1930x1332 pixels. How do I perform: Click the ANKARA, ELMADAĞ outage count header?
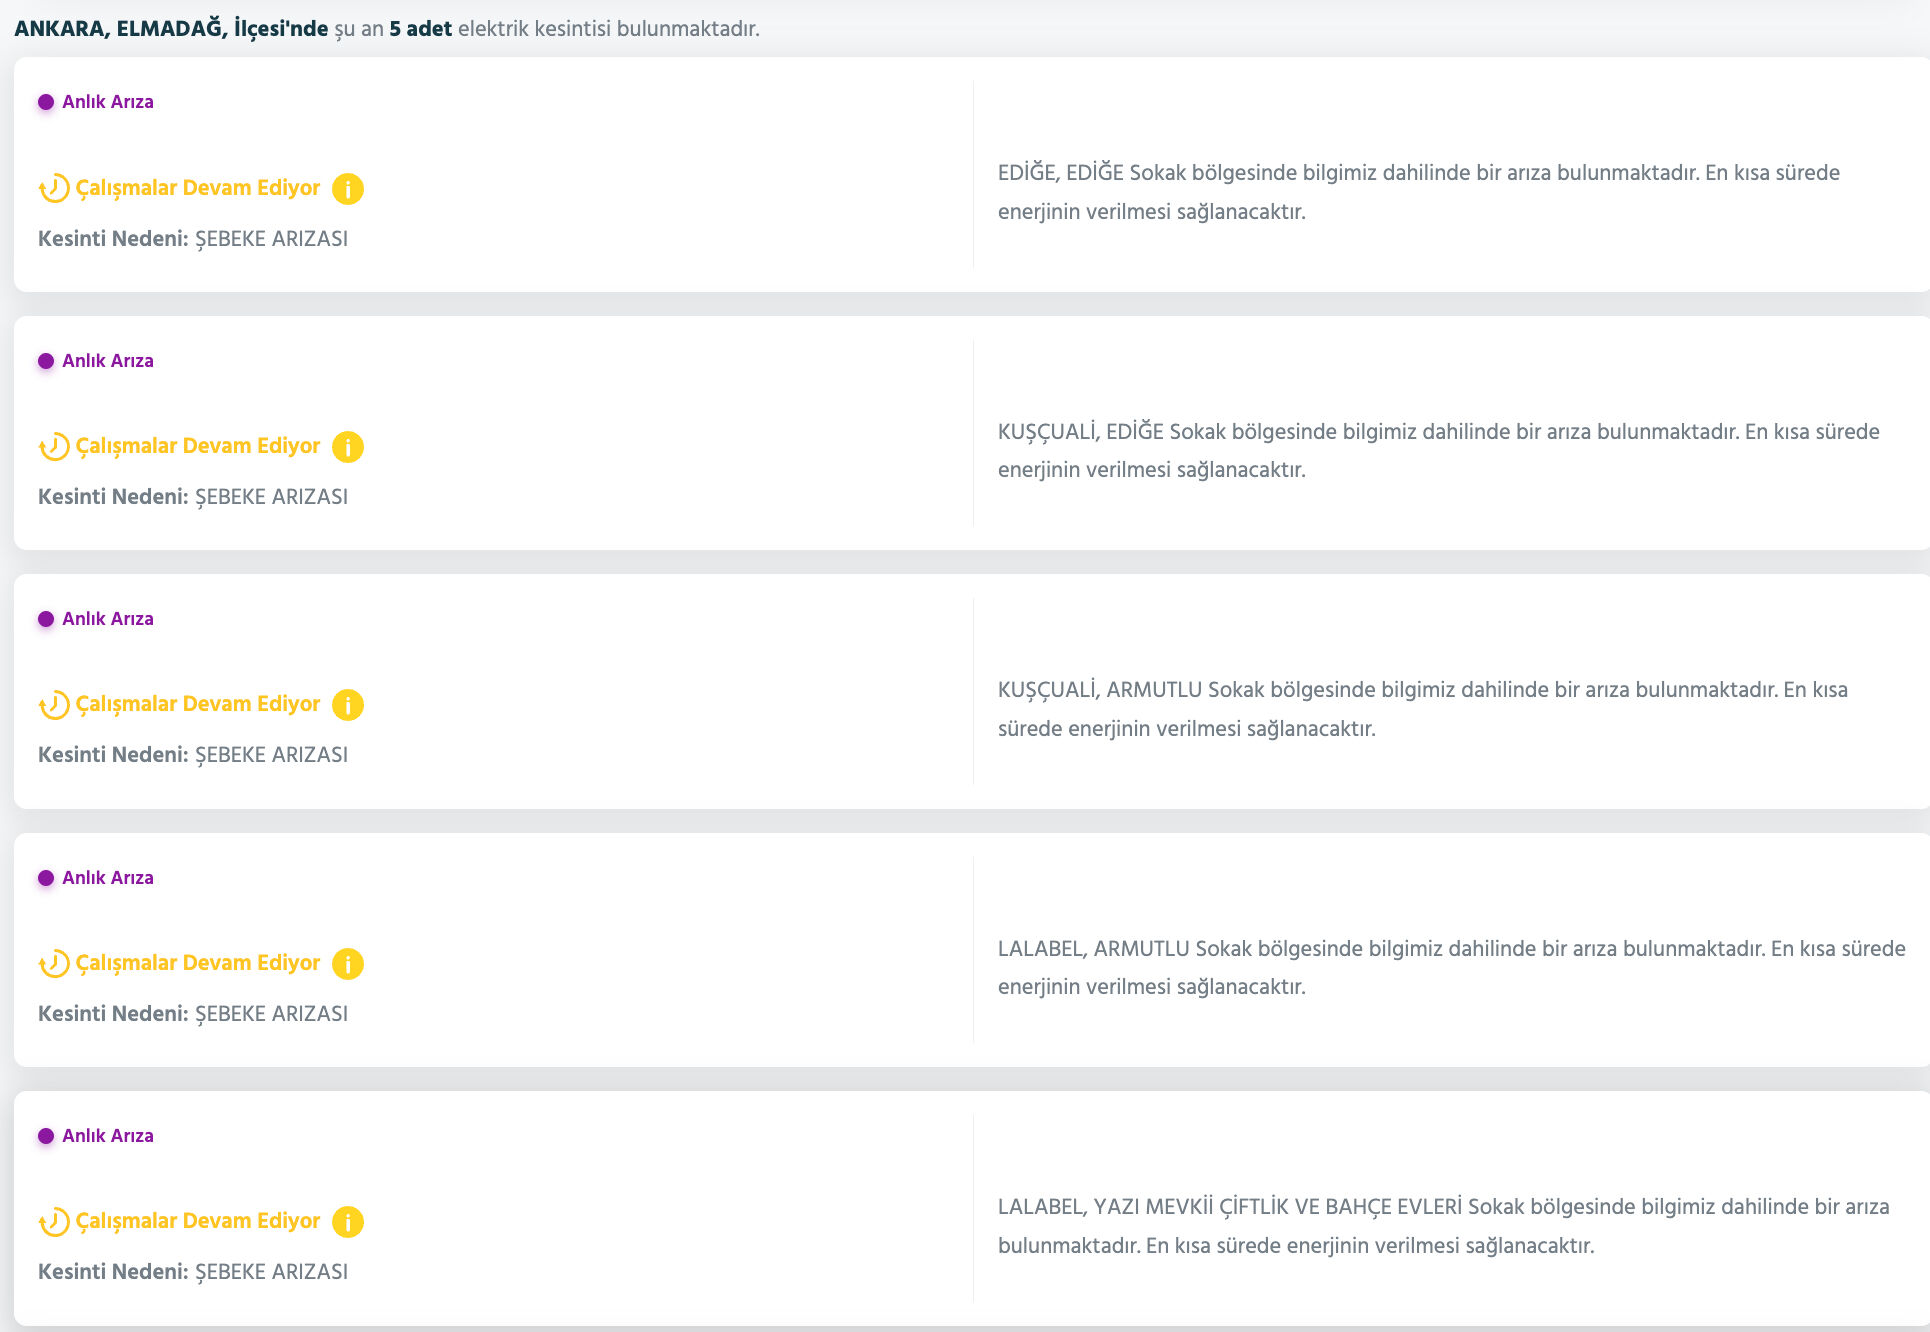(x=386, y=29)
